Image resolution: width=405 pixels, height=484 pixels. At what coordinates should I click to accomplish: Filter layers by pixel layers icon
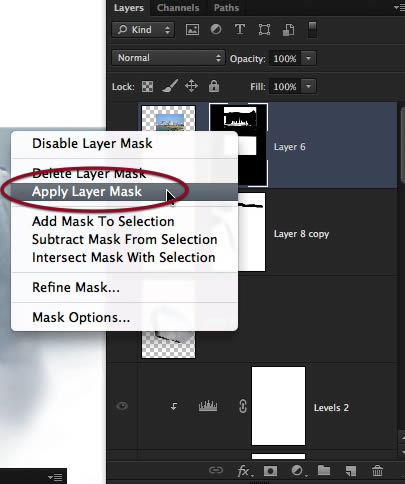pyautogui.click(x=192, y=30)
